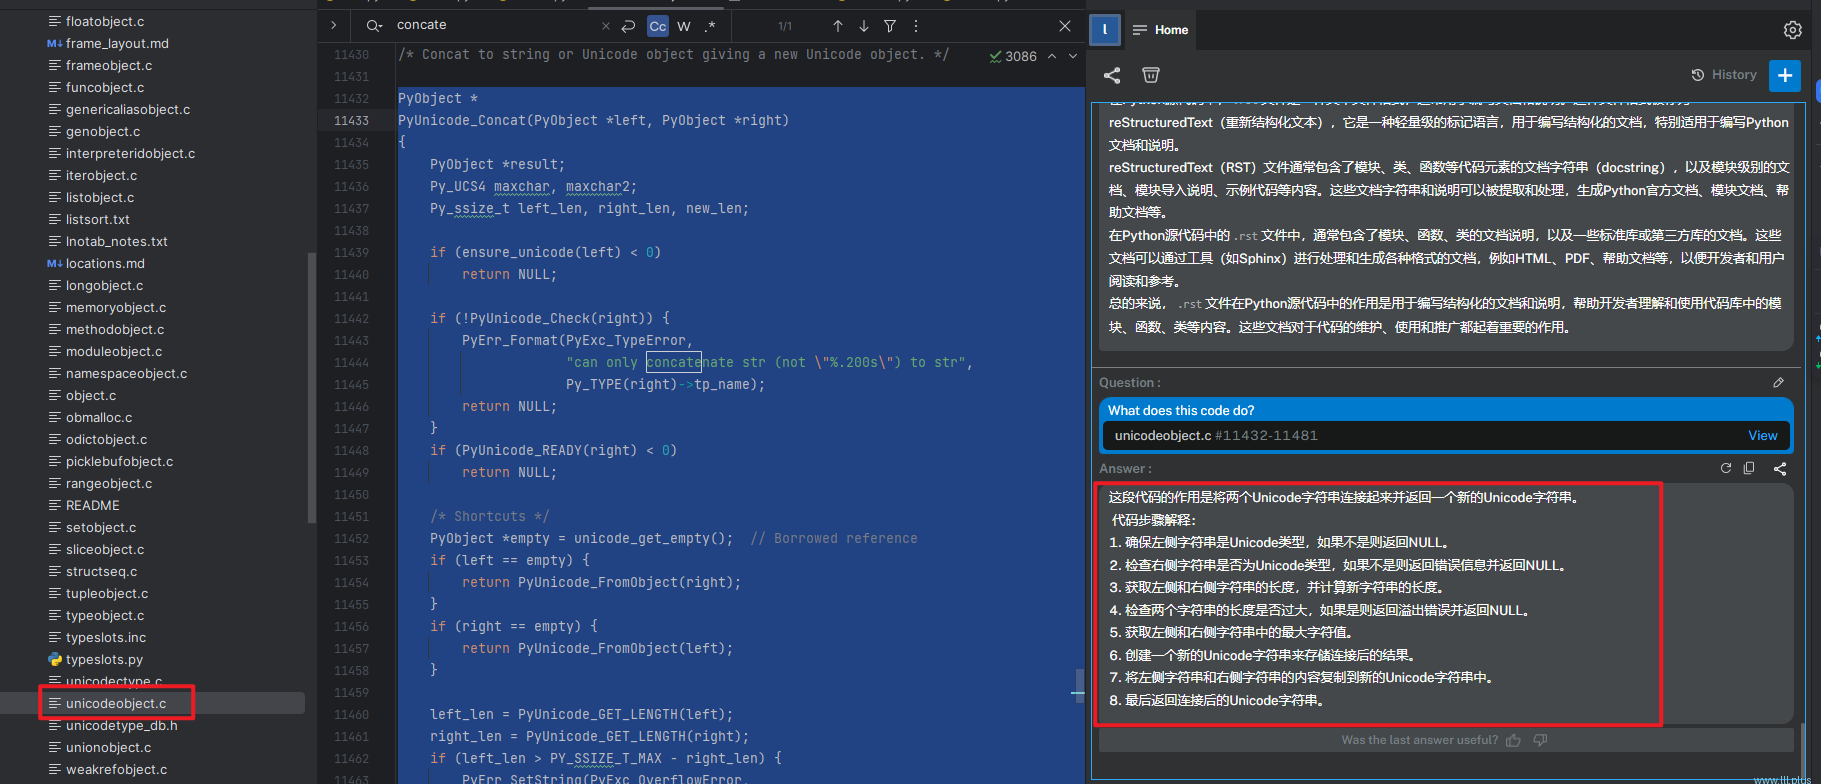Click the new line icon in search field

(628, 26)
